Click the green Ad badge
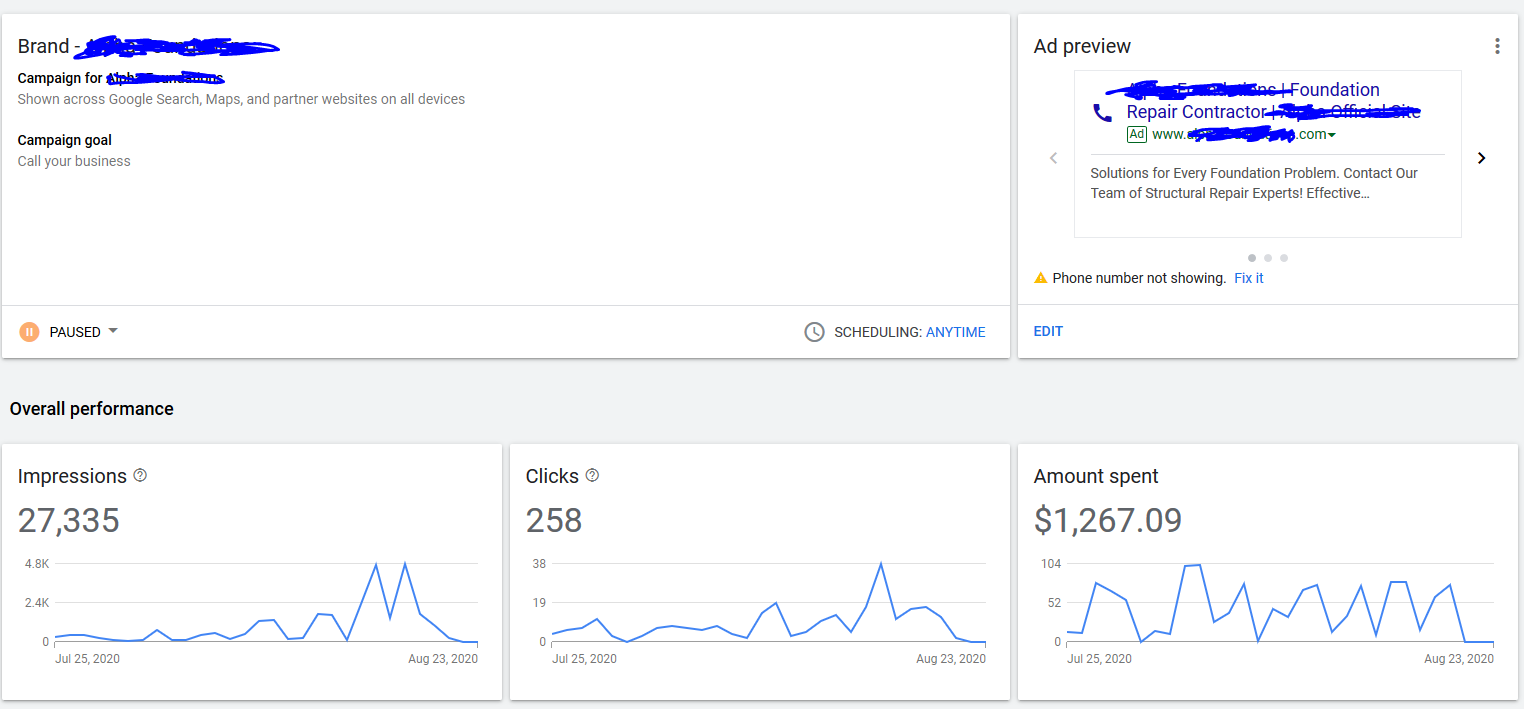 (x=1136, y=134)
